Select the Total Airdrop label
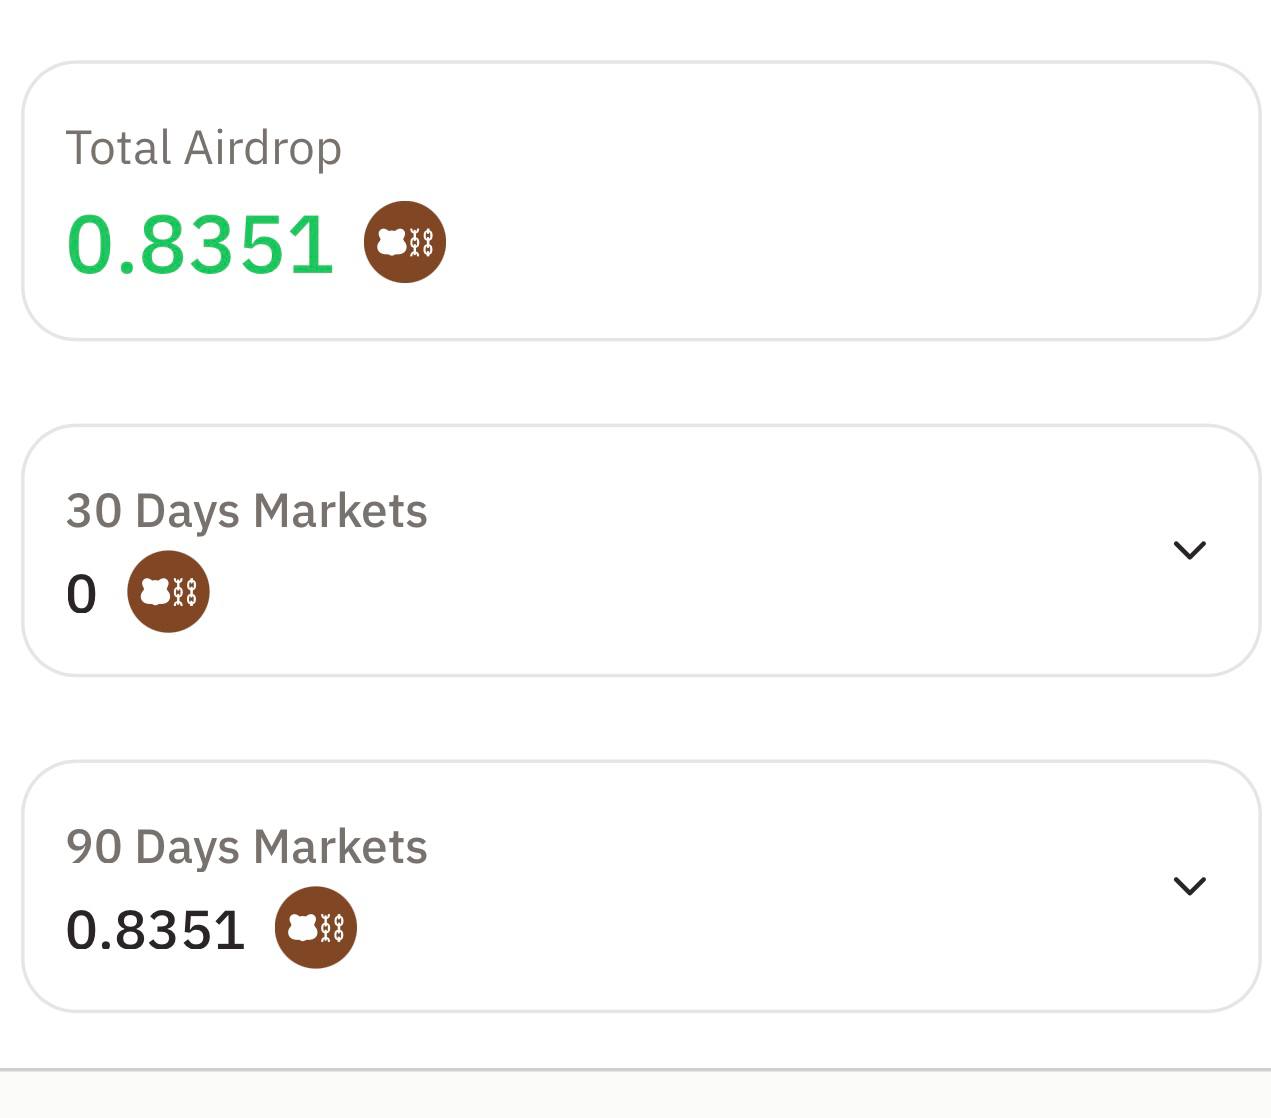The width and height of the screenshot is (1271, 1118). point(204,148)
